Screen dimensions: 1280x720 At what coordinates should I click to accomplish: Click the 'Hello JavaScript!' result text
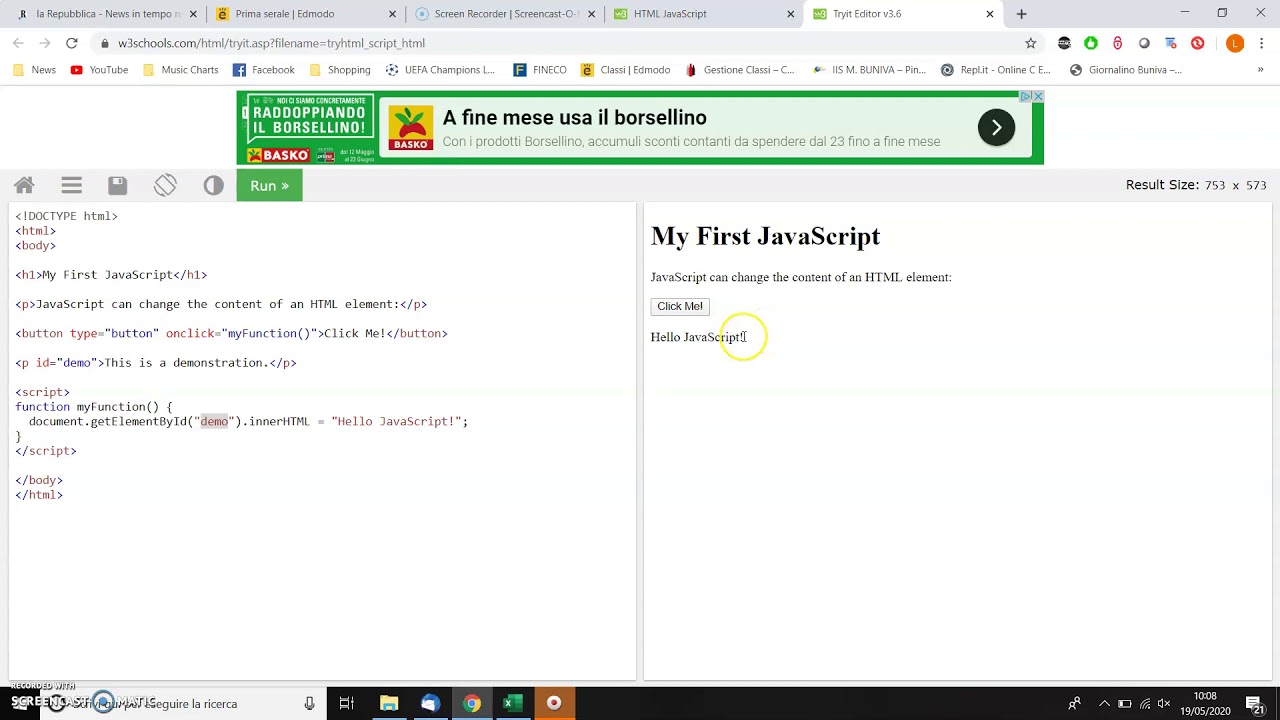coord(697,337)
